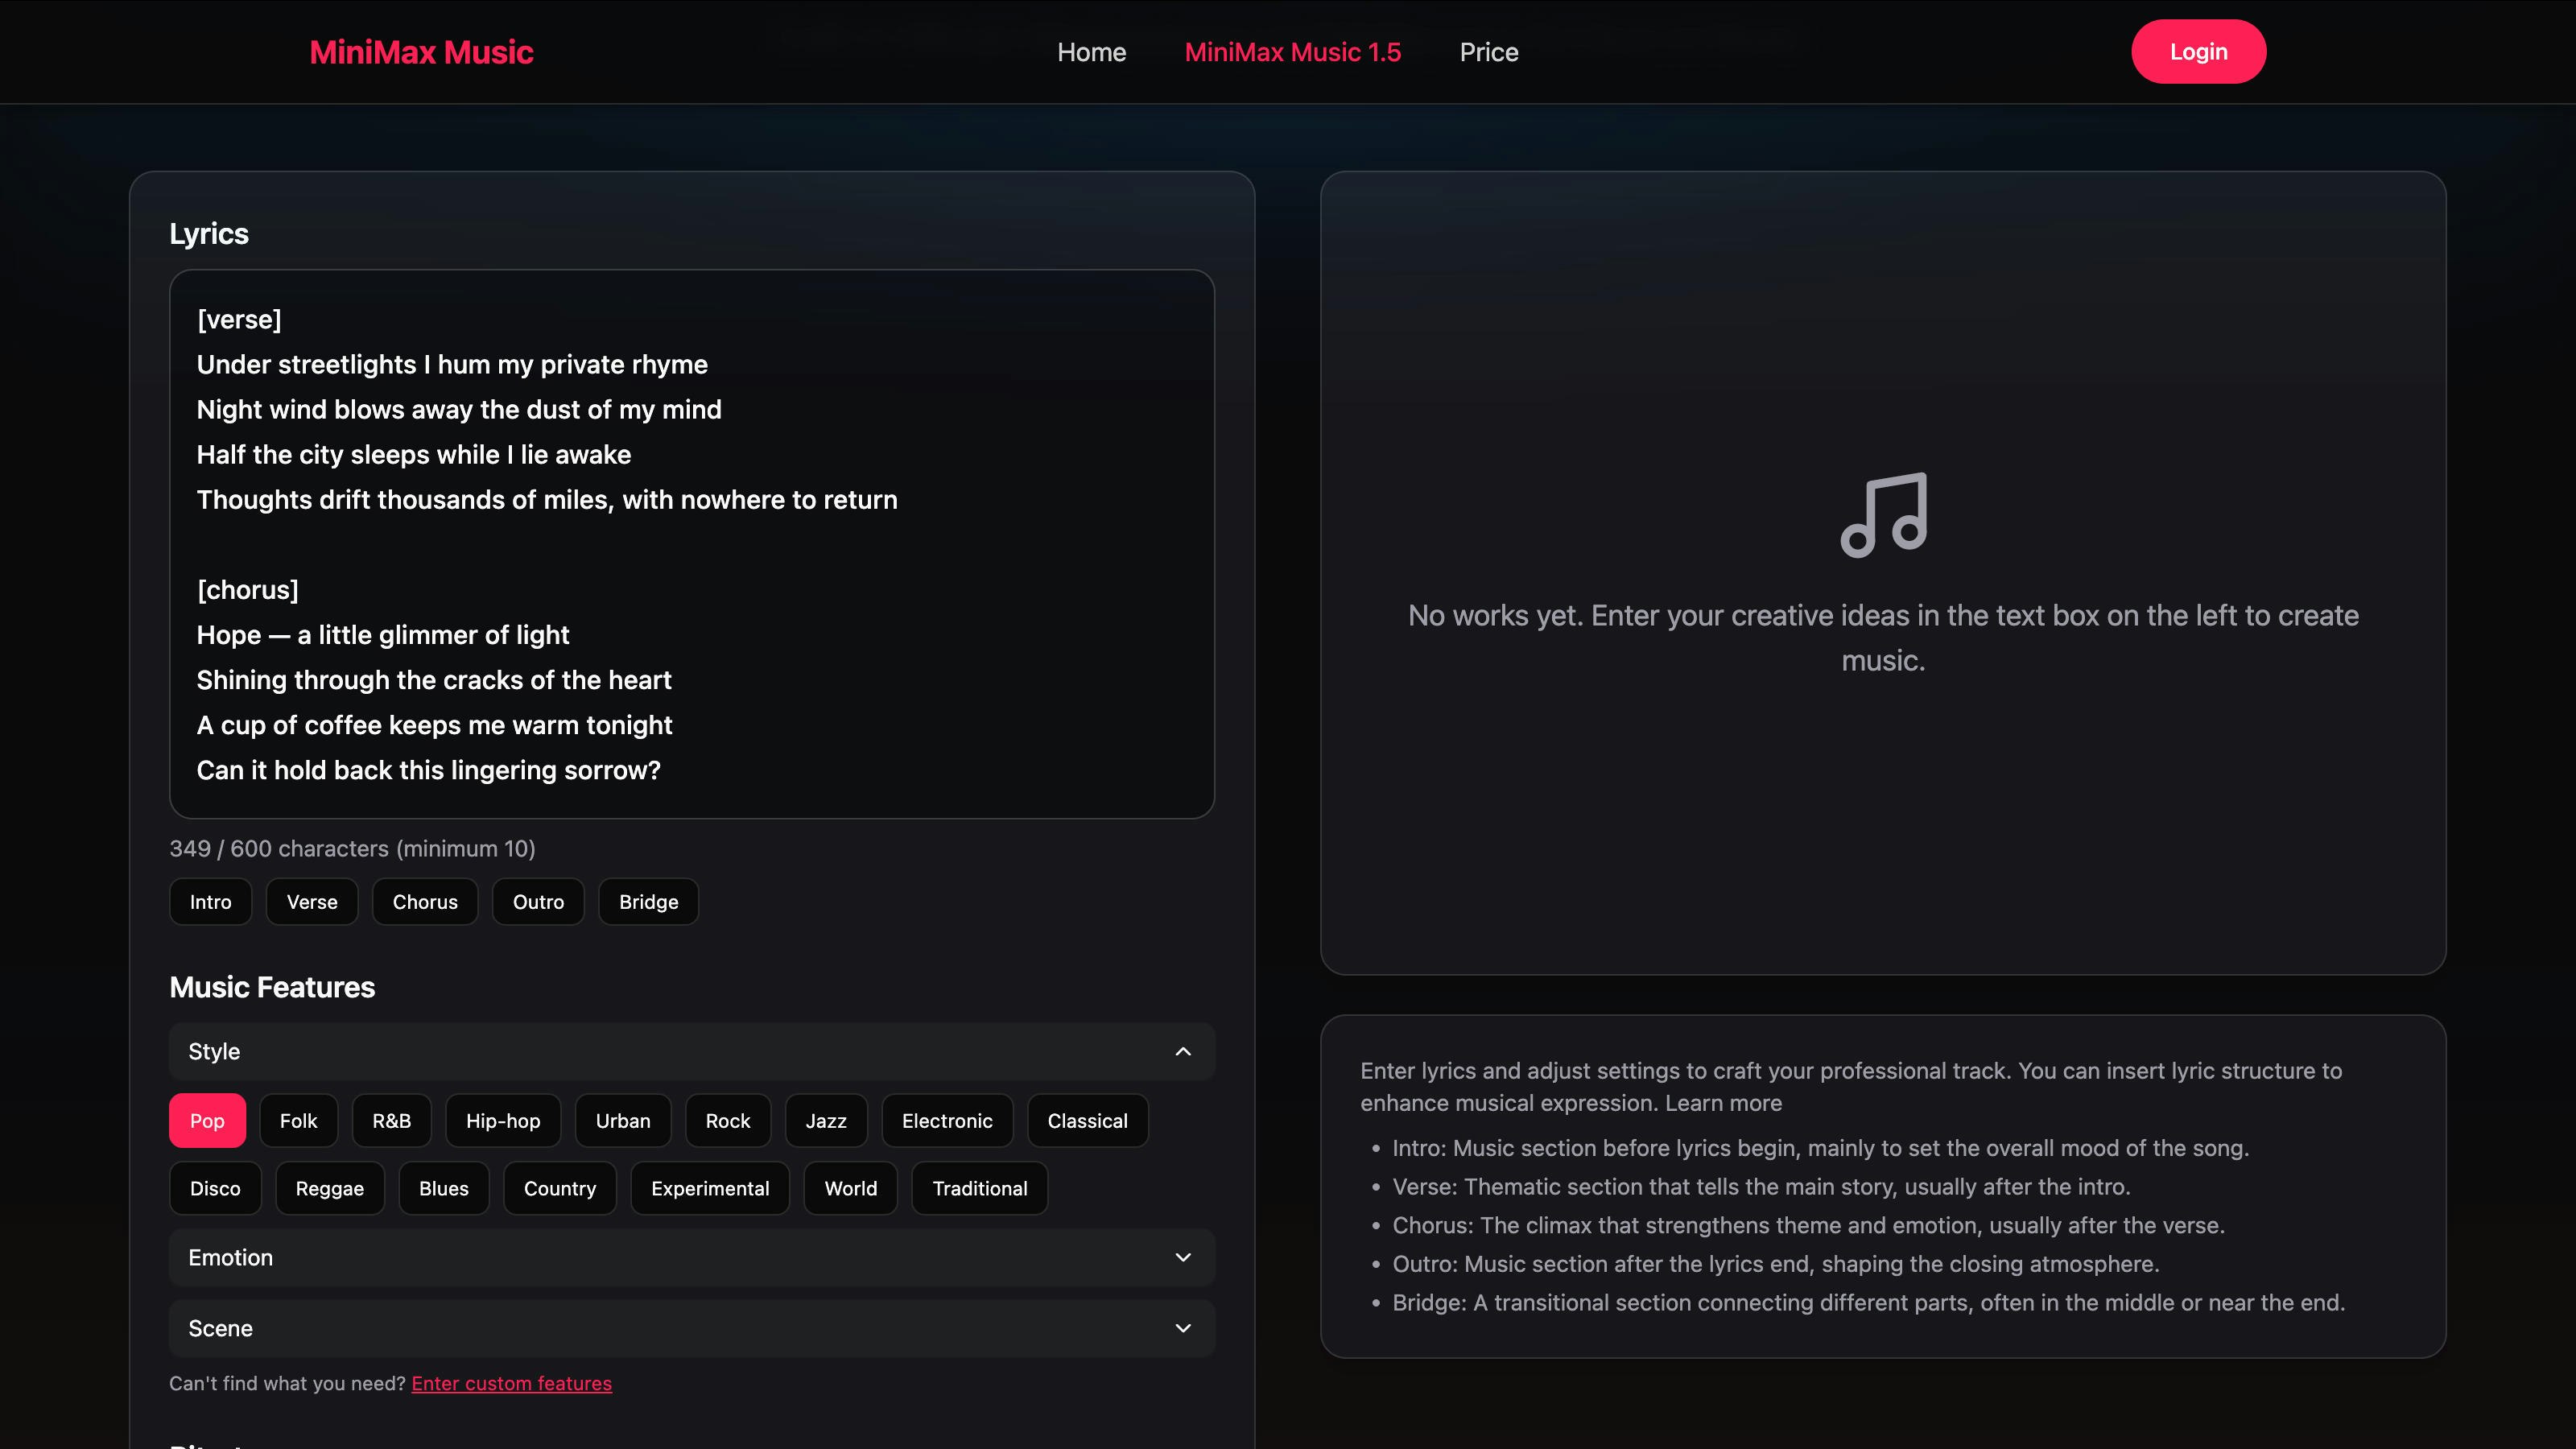Click the 349 / 600 characters counter
Image resolution: width=2576 pixels, height=1449 pixels.
tap(352, 848)
